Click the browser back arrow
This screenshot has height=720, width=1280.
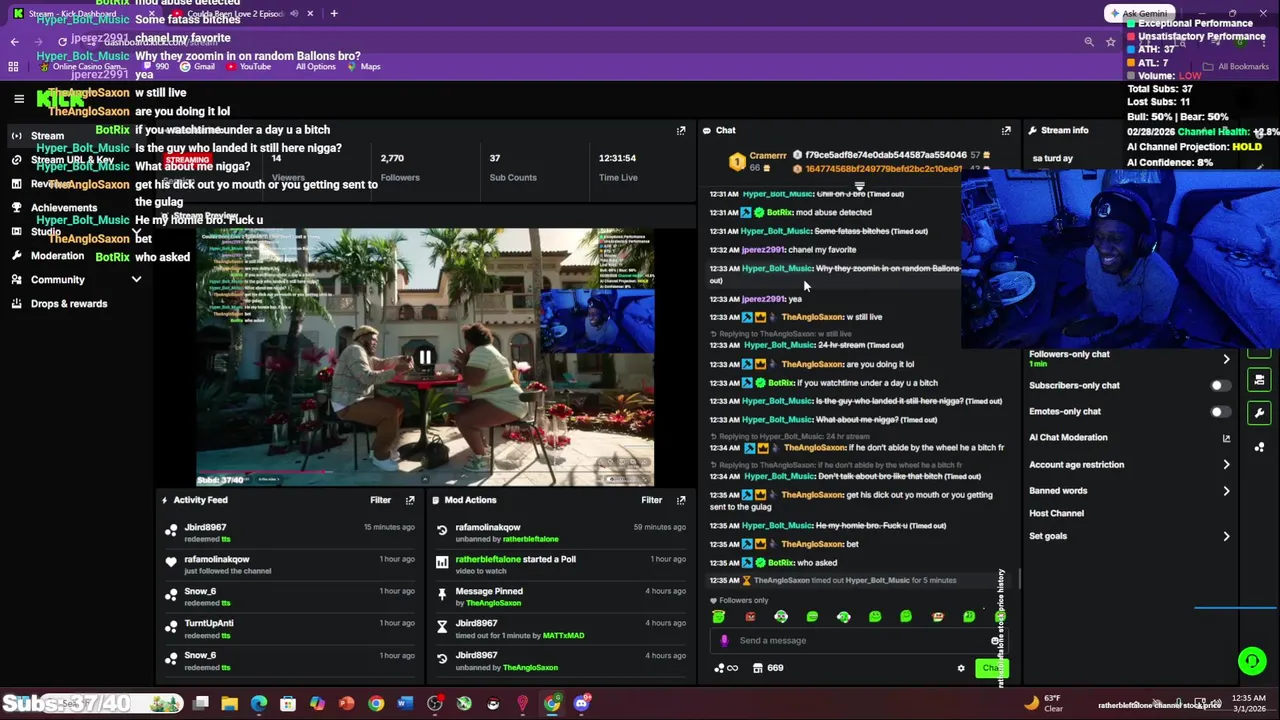click(14, 42)
